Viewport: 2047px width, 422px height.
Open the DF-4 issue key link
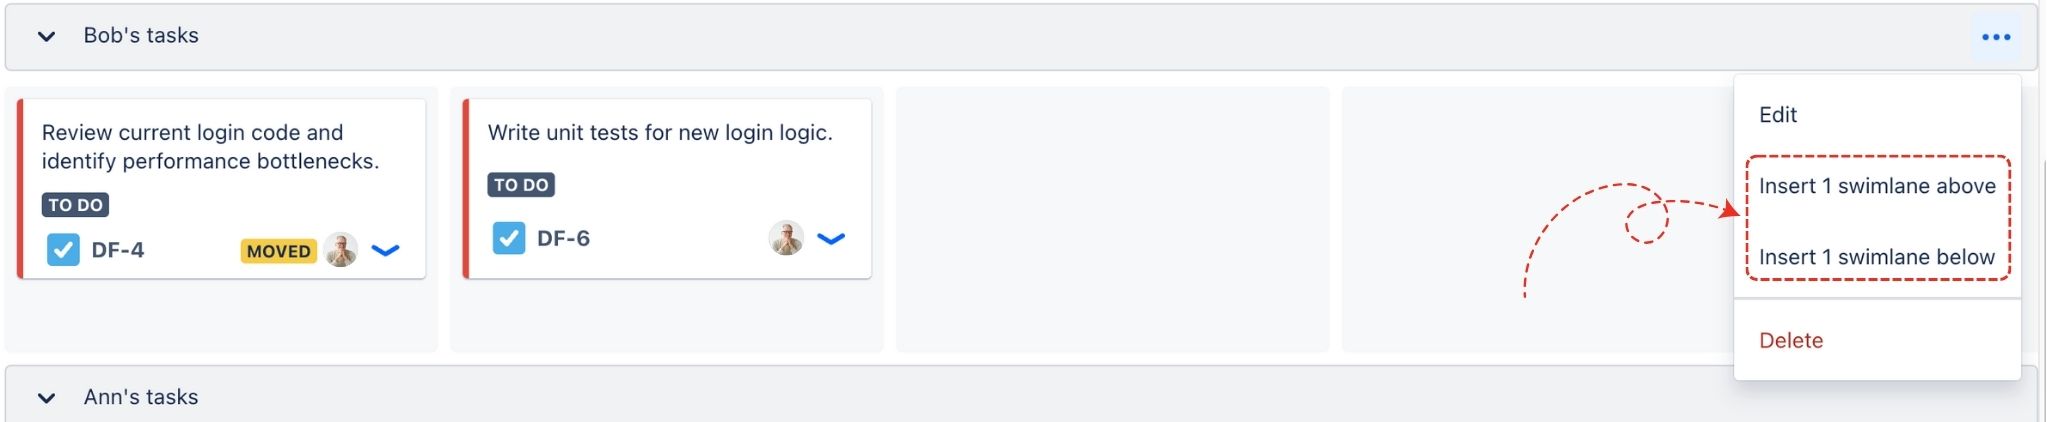pyautogui.click(x=117, y=250)
